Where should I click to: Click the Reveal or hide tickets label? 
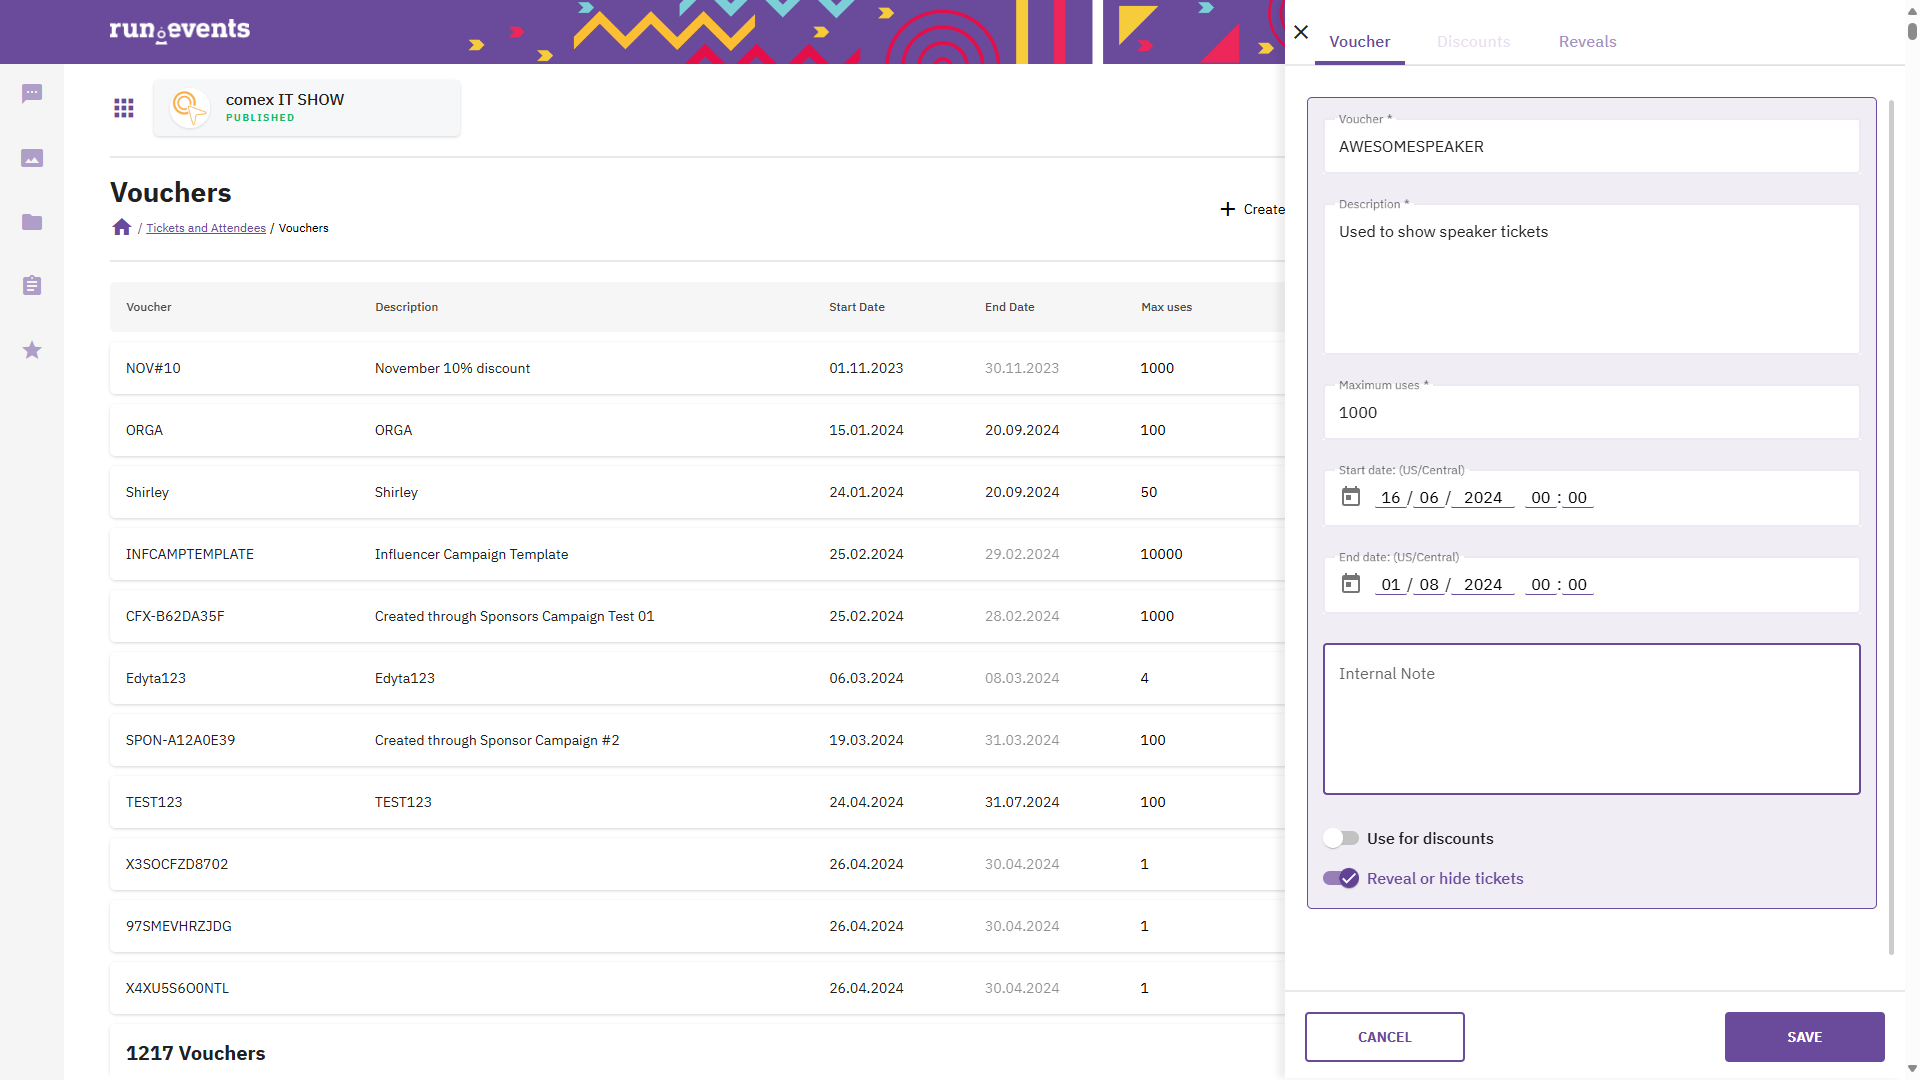point(1445,878)
